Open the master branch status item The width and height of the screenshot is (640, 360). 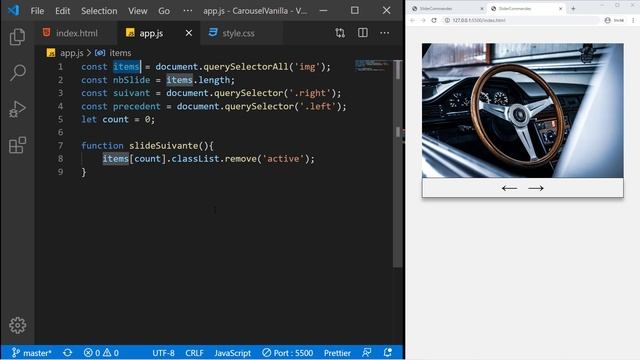click(31, 353)
